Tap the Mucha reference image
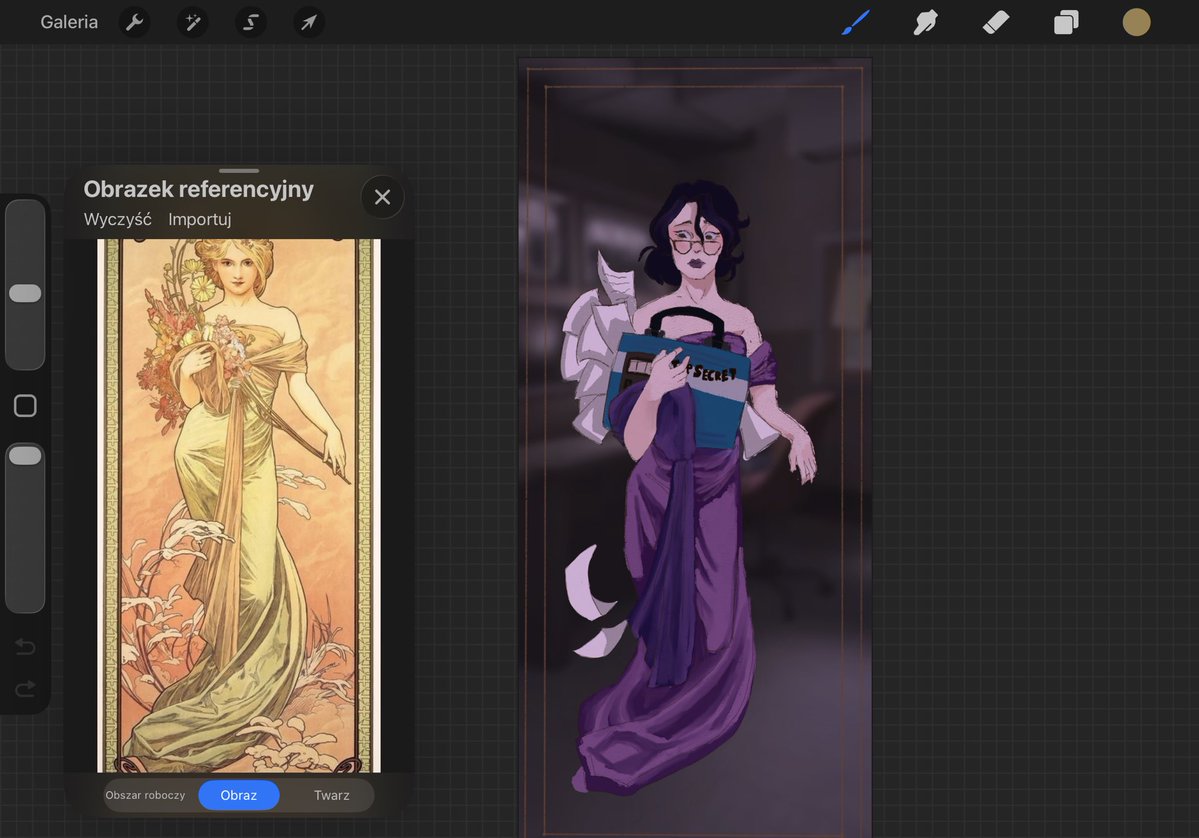Image resolution: width=1199 pixels, height=838 pixels. 239,505
